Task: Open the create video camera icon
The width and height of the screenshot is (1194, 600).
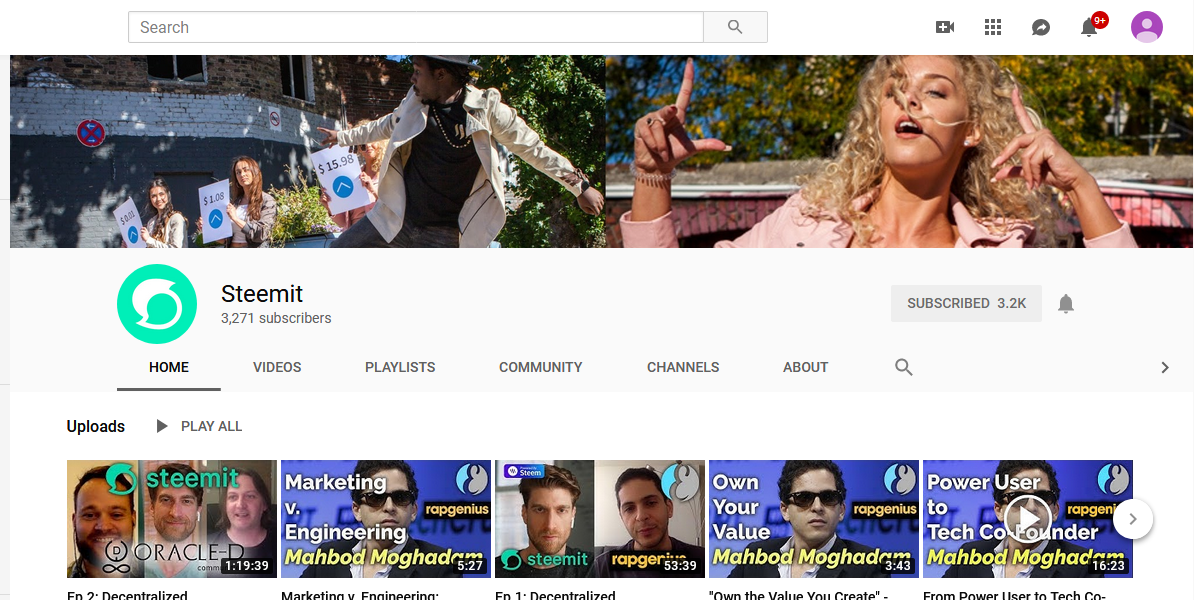Action: 945,27
